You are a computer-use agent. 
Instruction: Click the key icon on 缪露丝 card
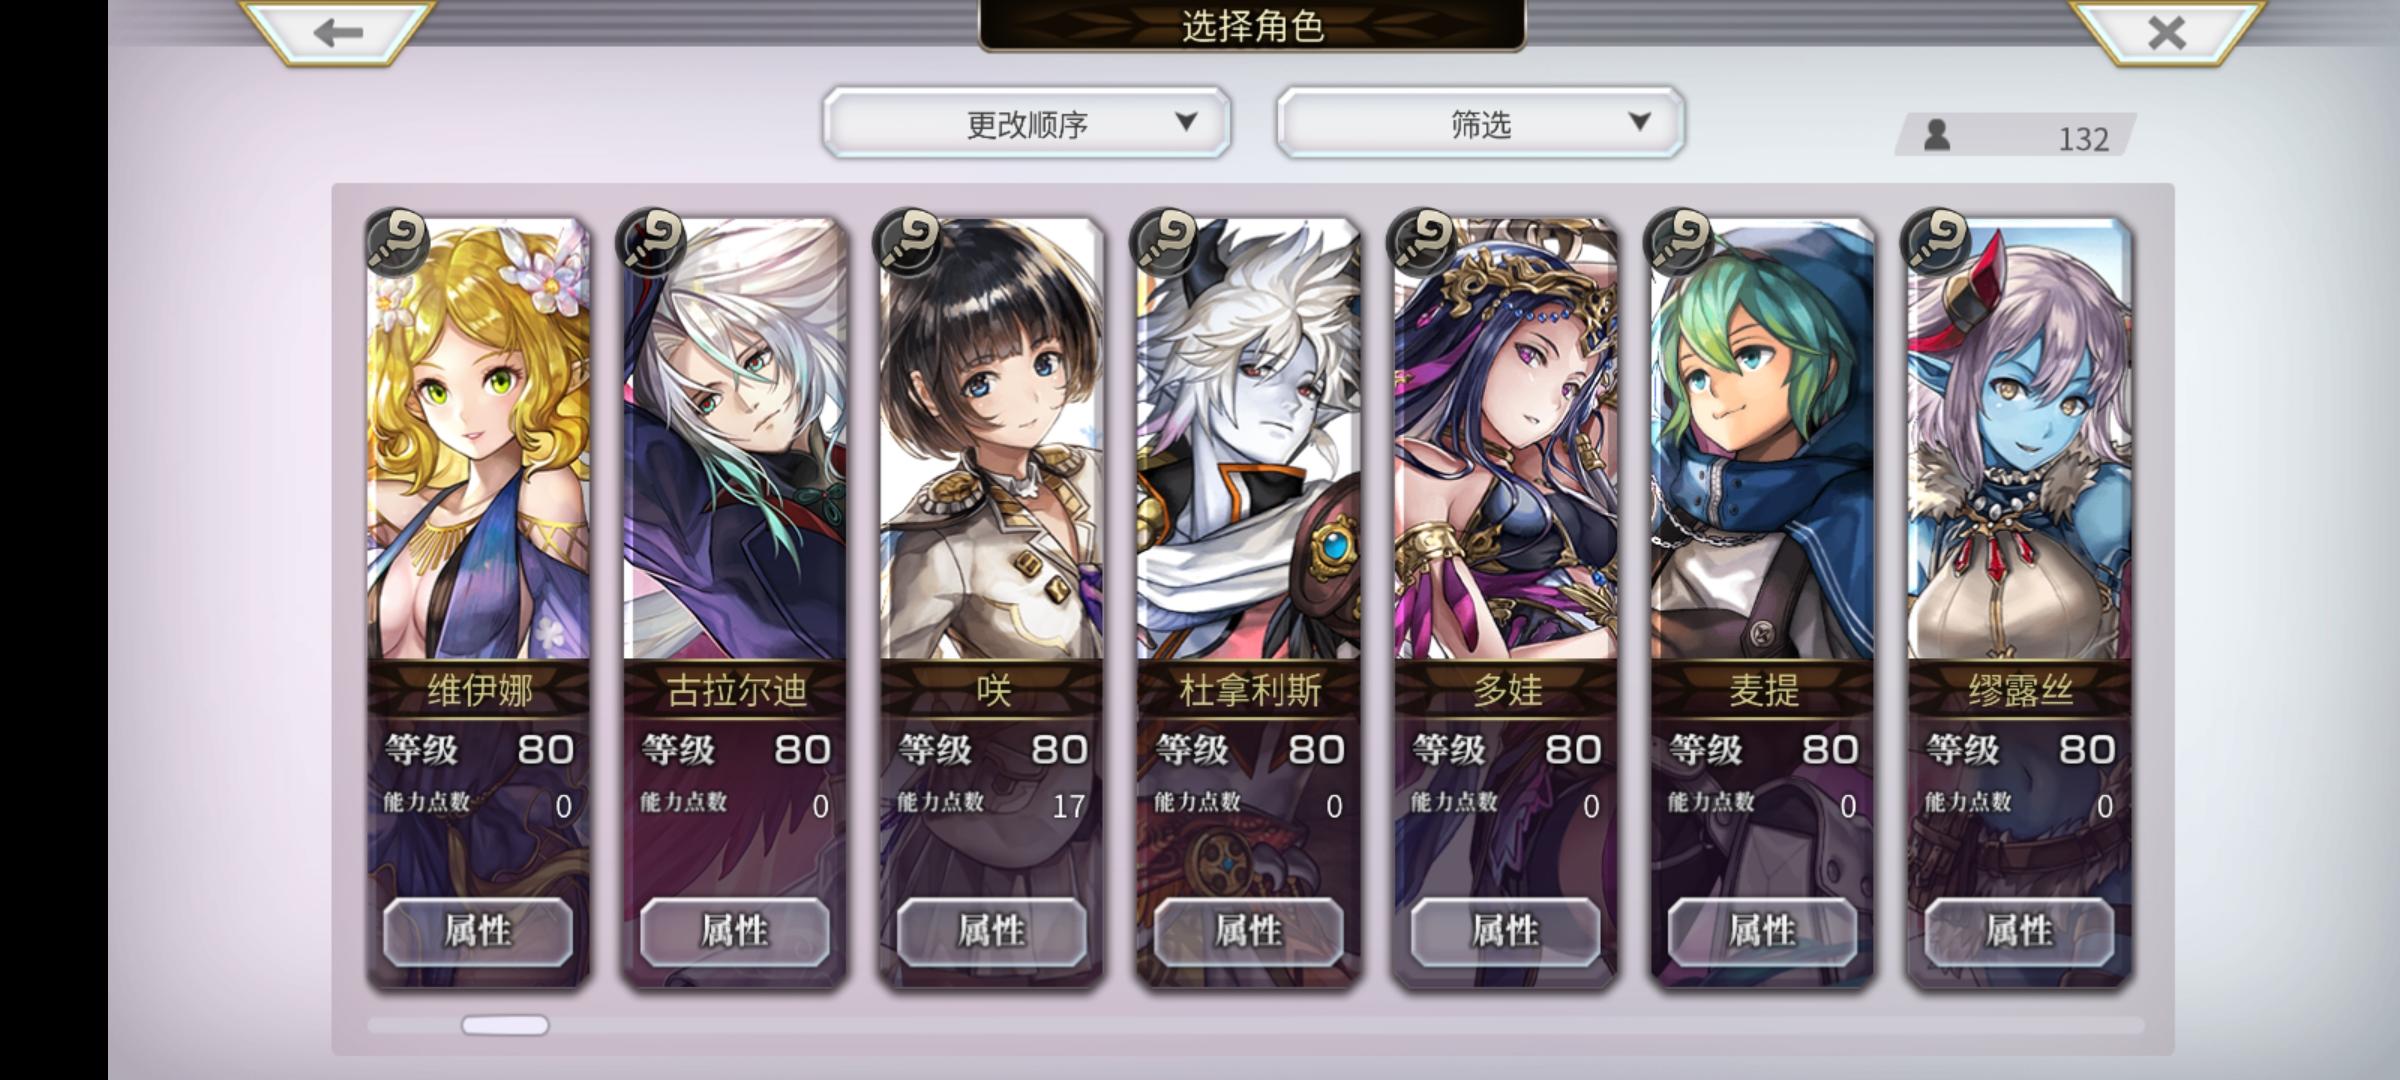point(1938,241)
